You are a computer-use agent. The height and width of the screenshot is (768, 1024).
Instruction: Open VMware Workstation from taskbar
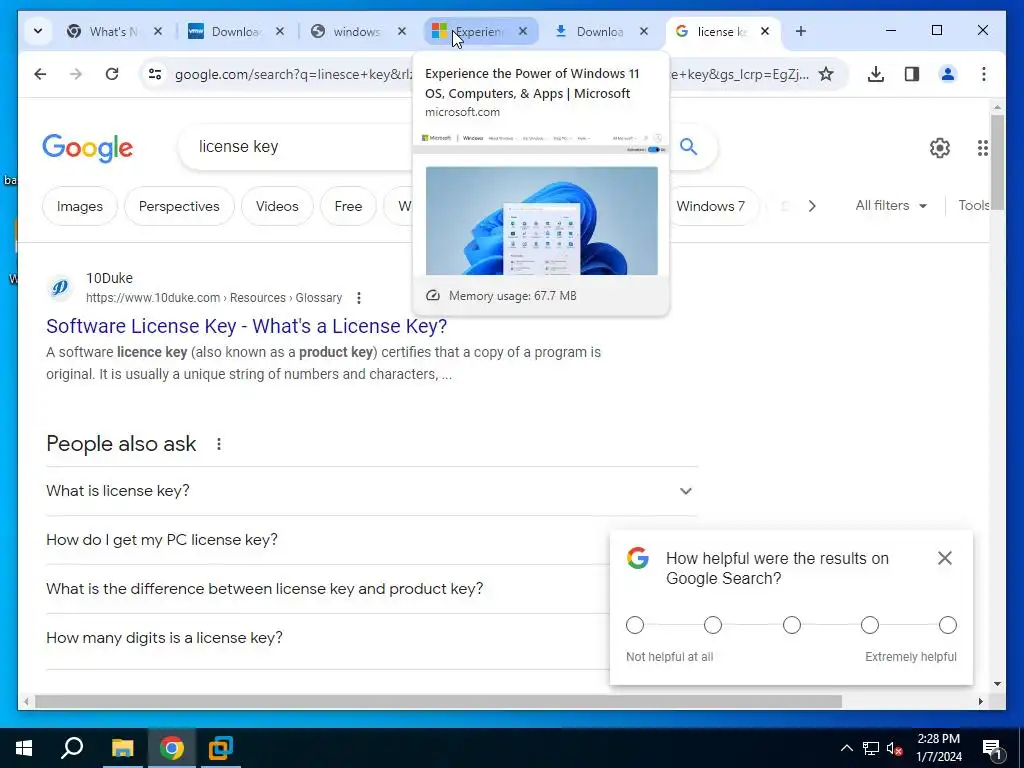[x=221, y=748]
